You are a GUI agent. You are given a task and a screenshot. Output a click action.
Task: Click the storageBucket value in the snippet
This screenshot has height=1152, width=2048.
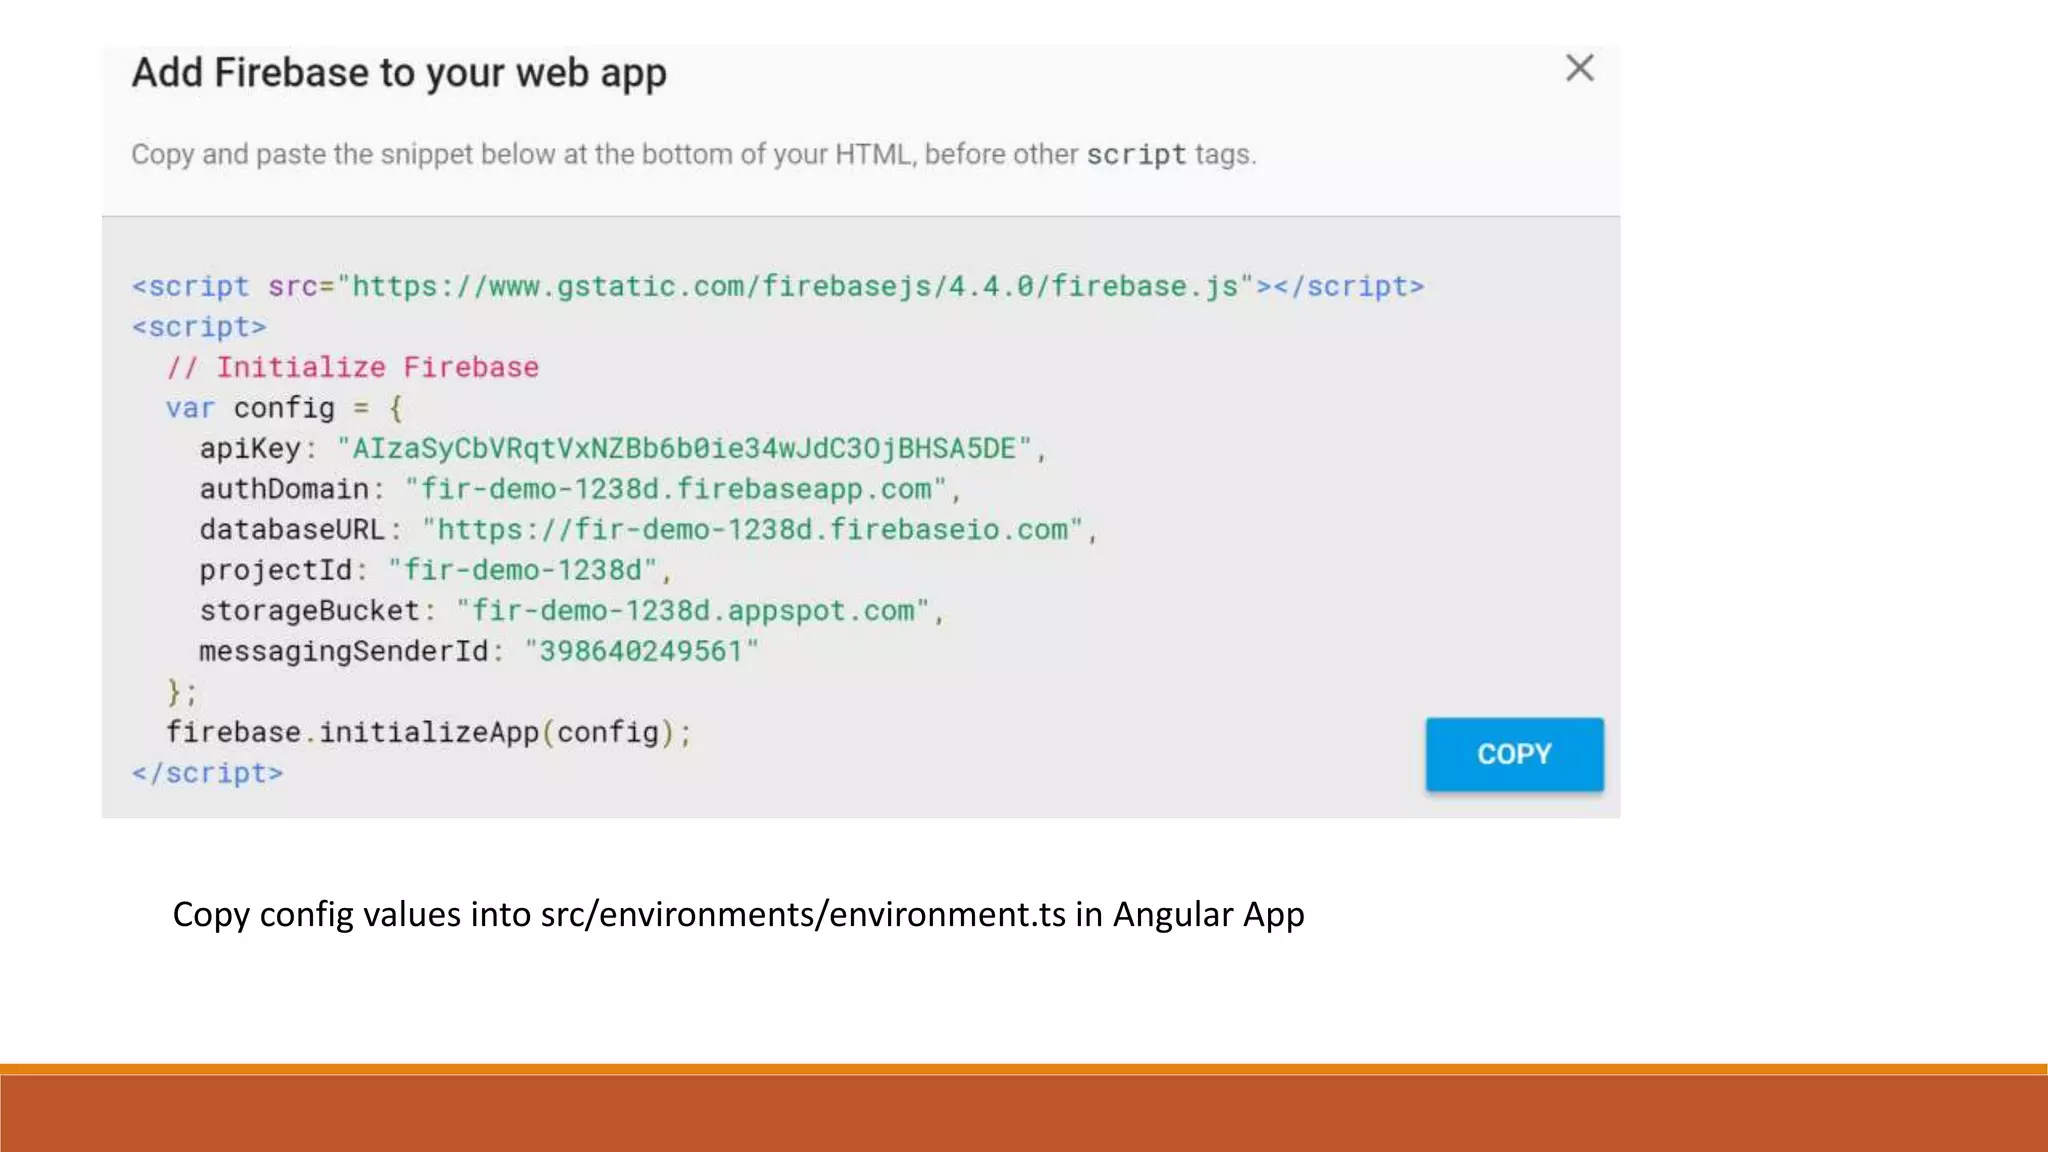tap(693, 611)
